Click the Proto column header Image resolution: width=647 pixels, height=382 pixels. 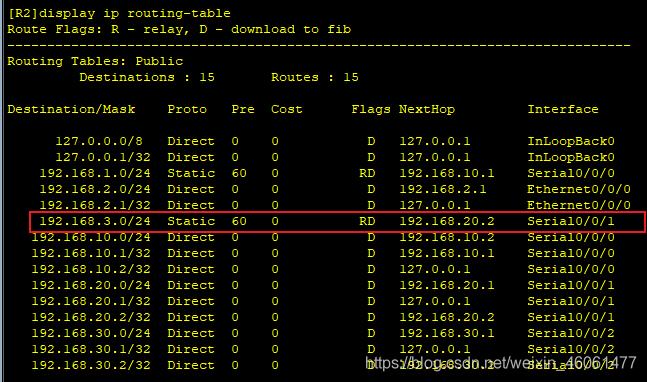point(187,109)
